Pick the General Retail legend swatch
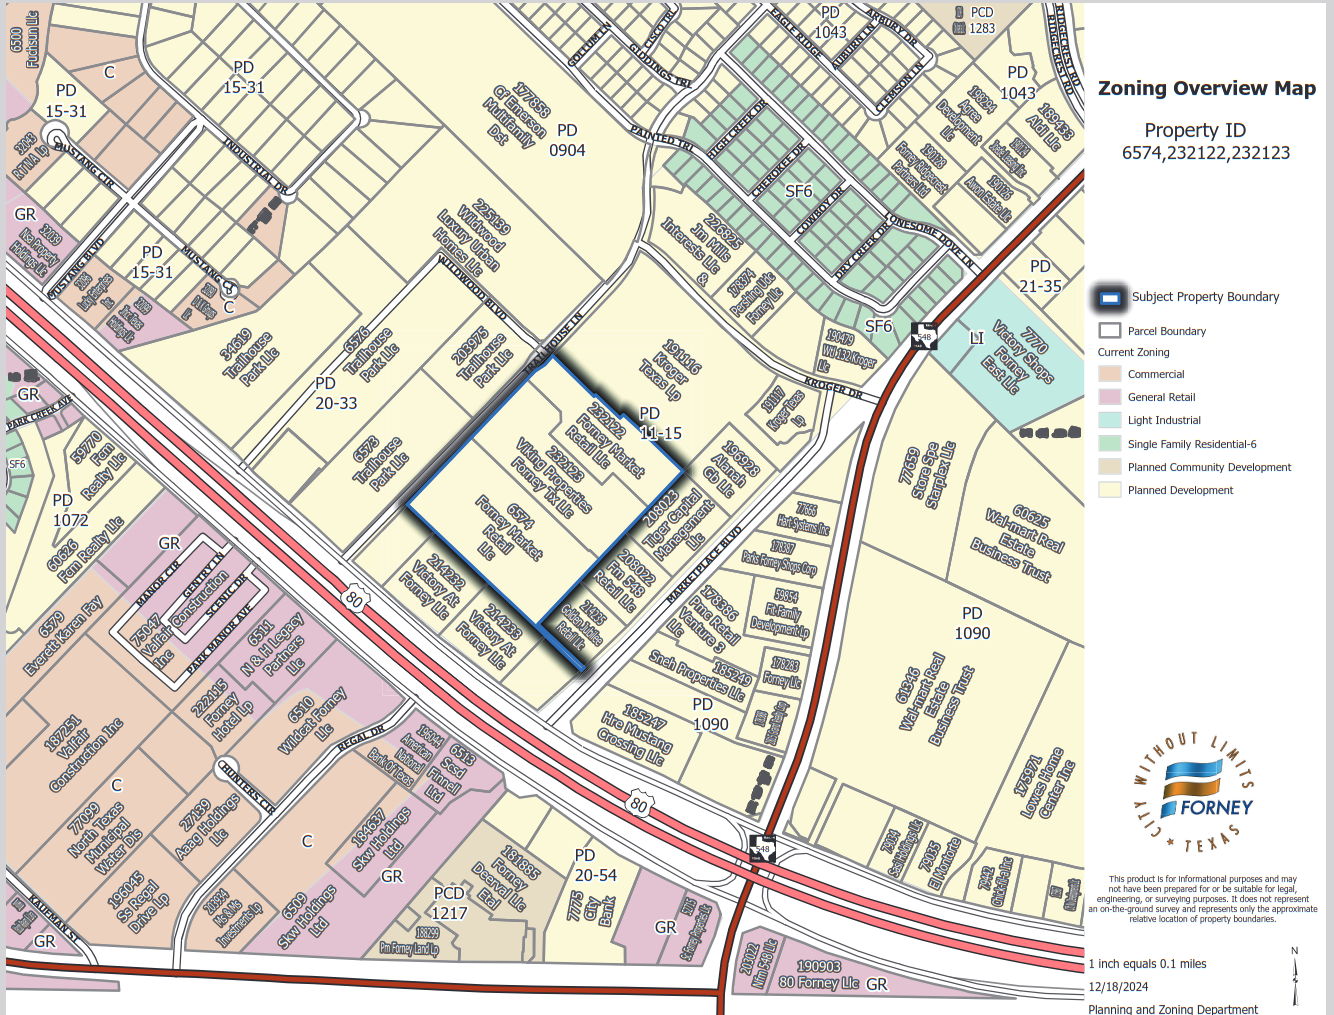 pos(1109,397)
